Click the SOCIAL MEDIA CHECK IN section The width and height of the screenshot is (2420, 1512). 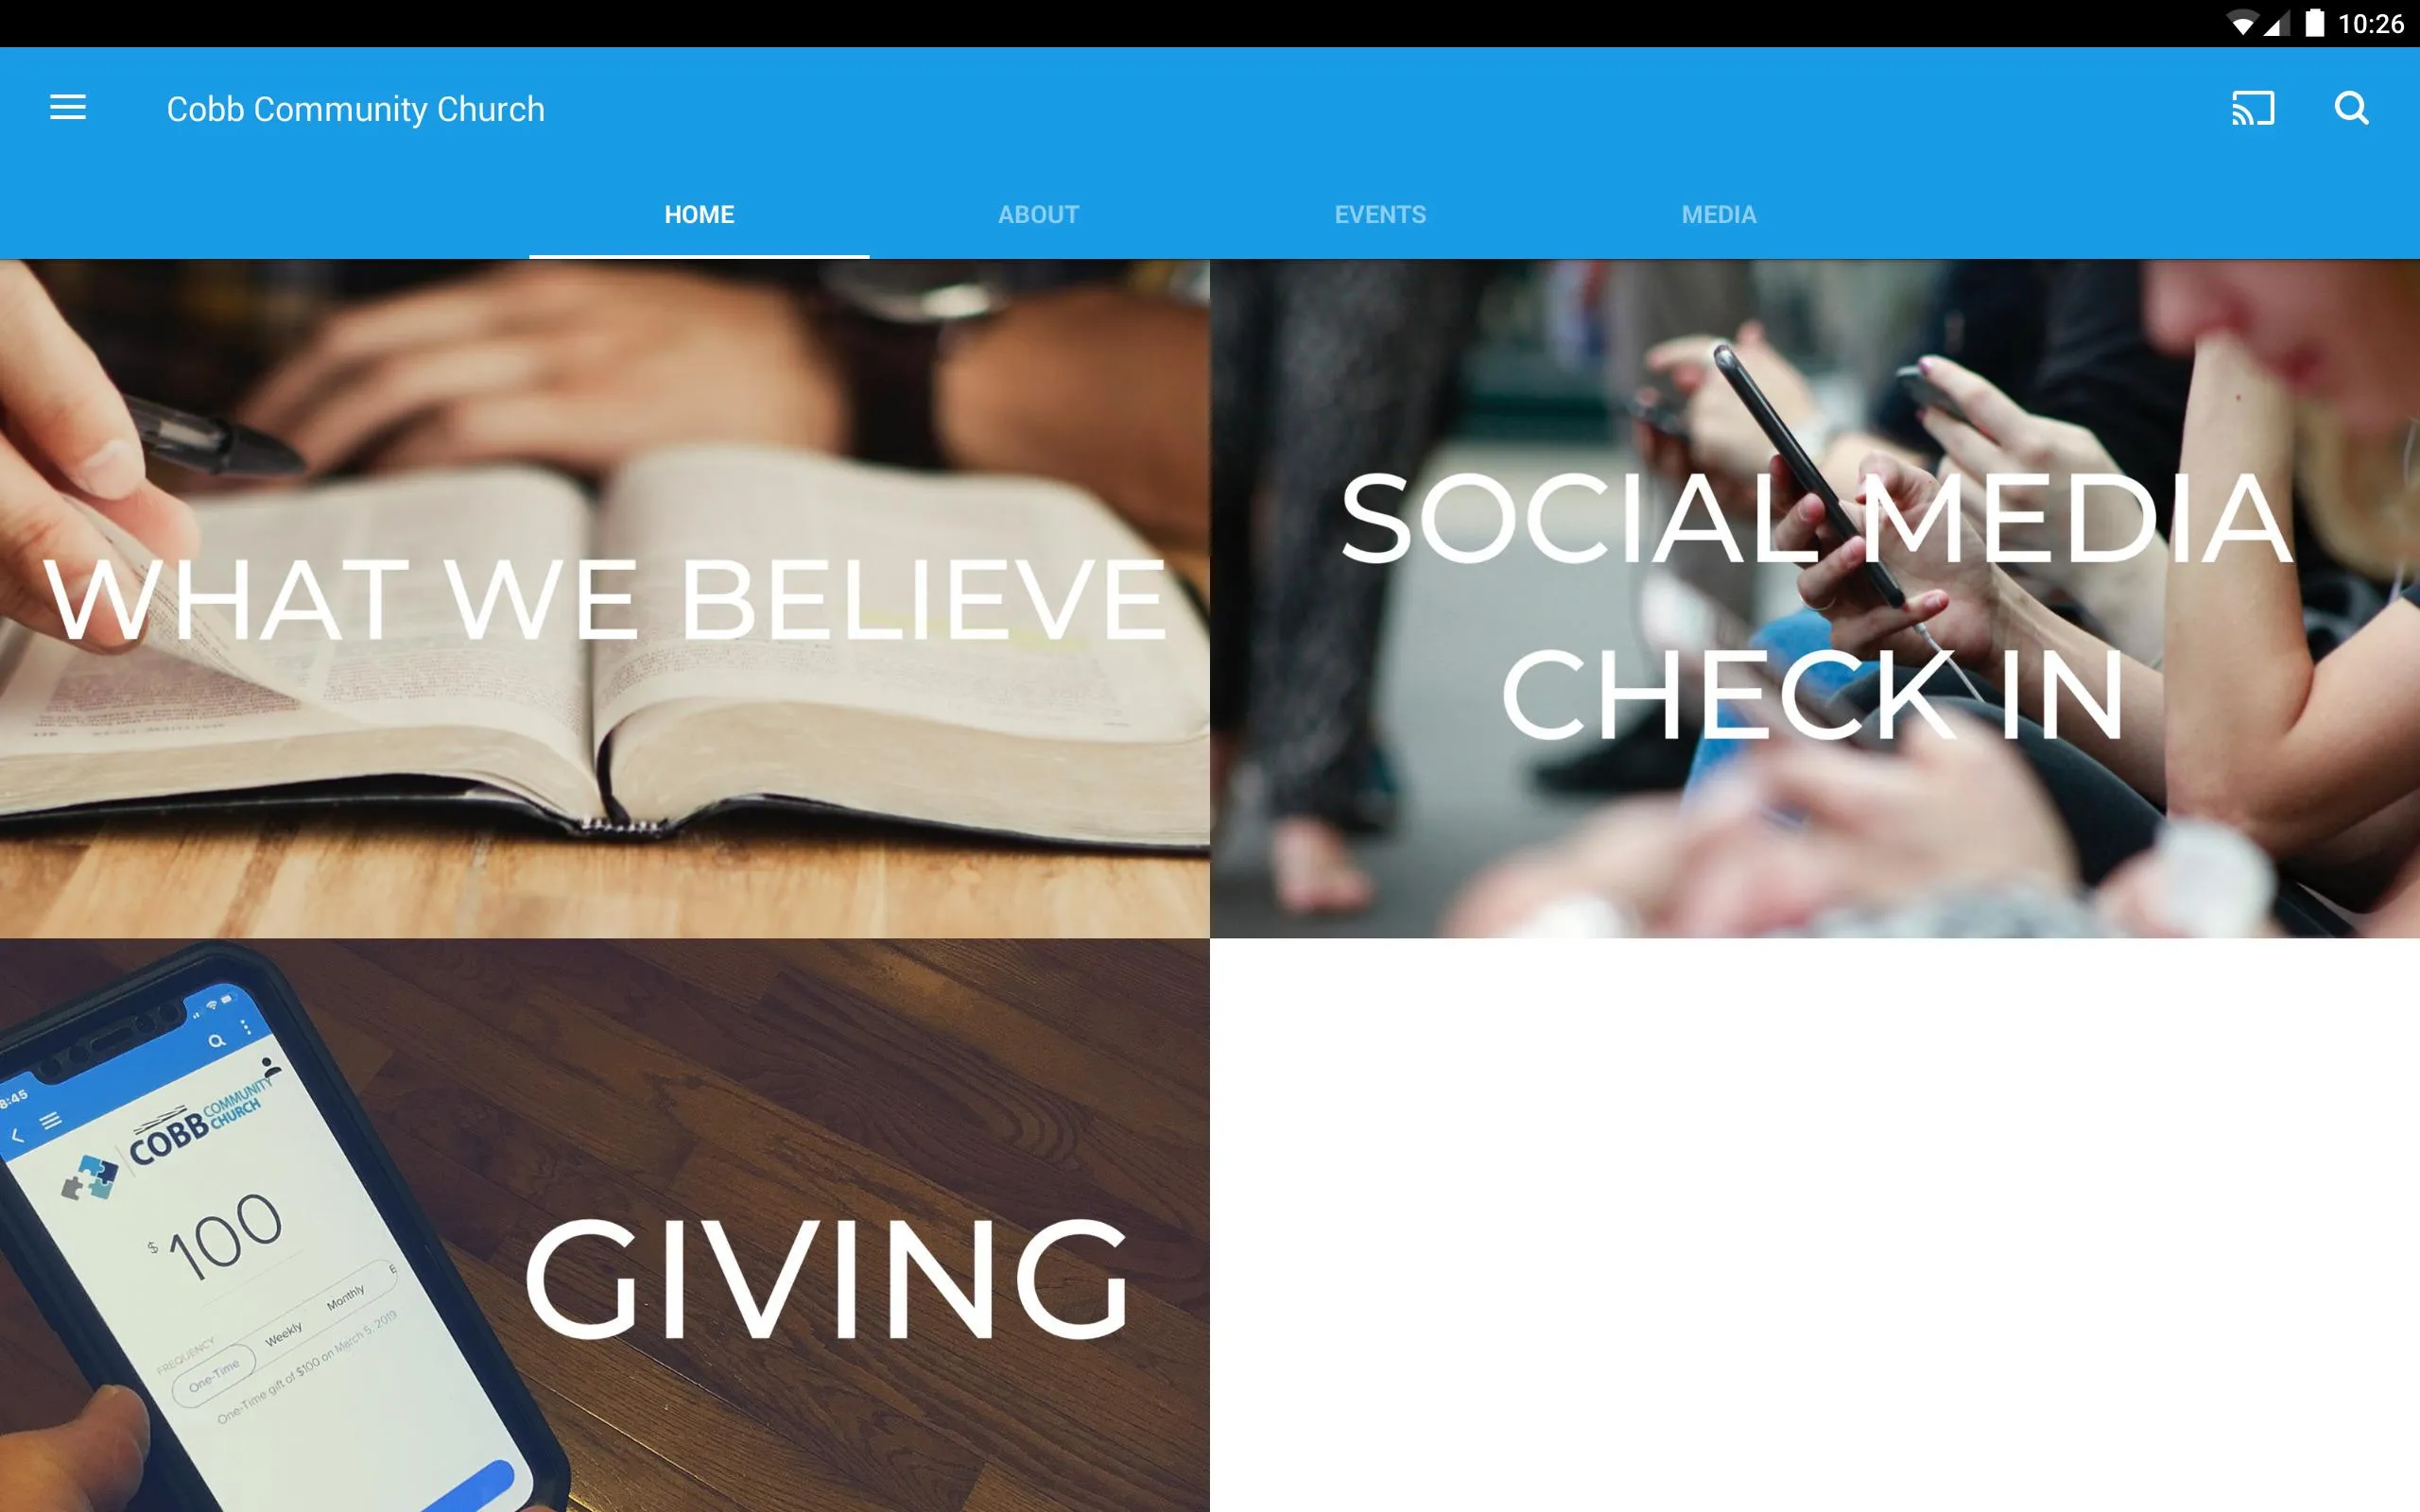click(x=1814, y=597)
